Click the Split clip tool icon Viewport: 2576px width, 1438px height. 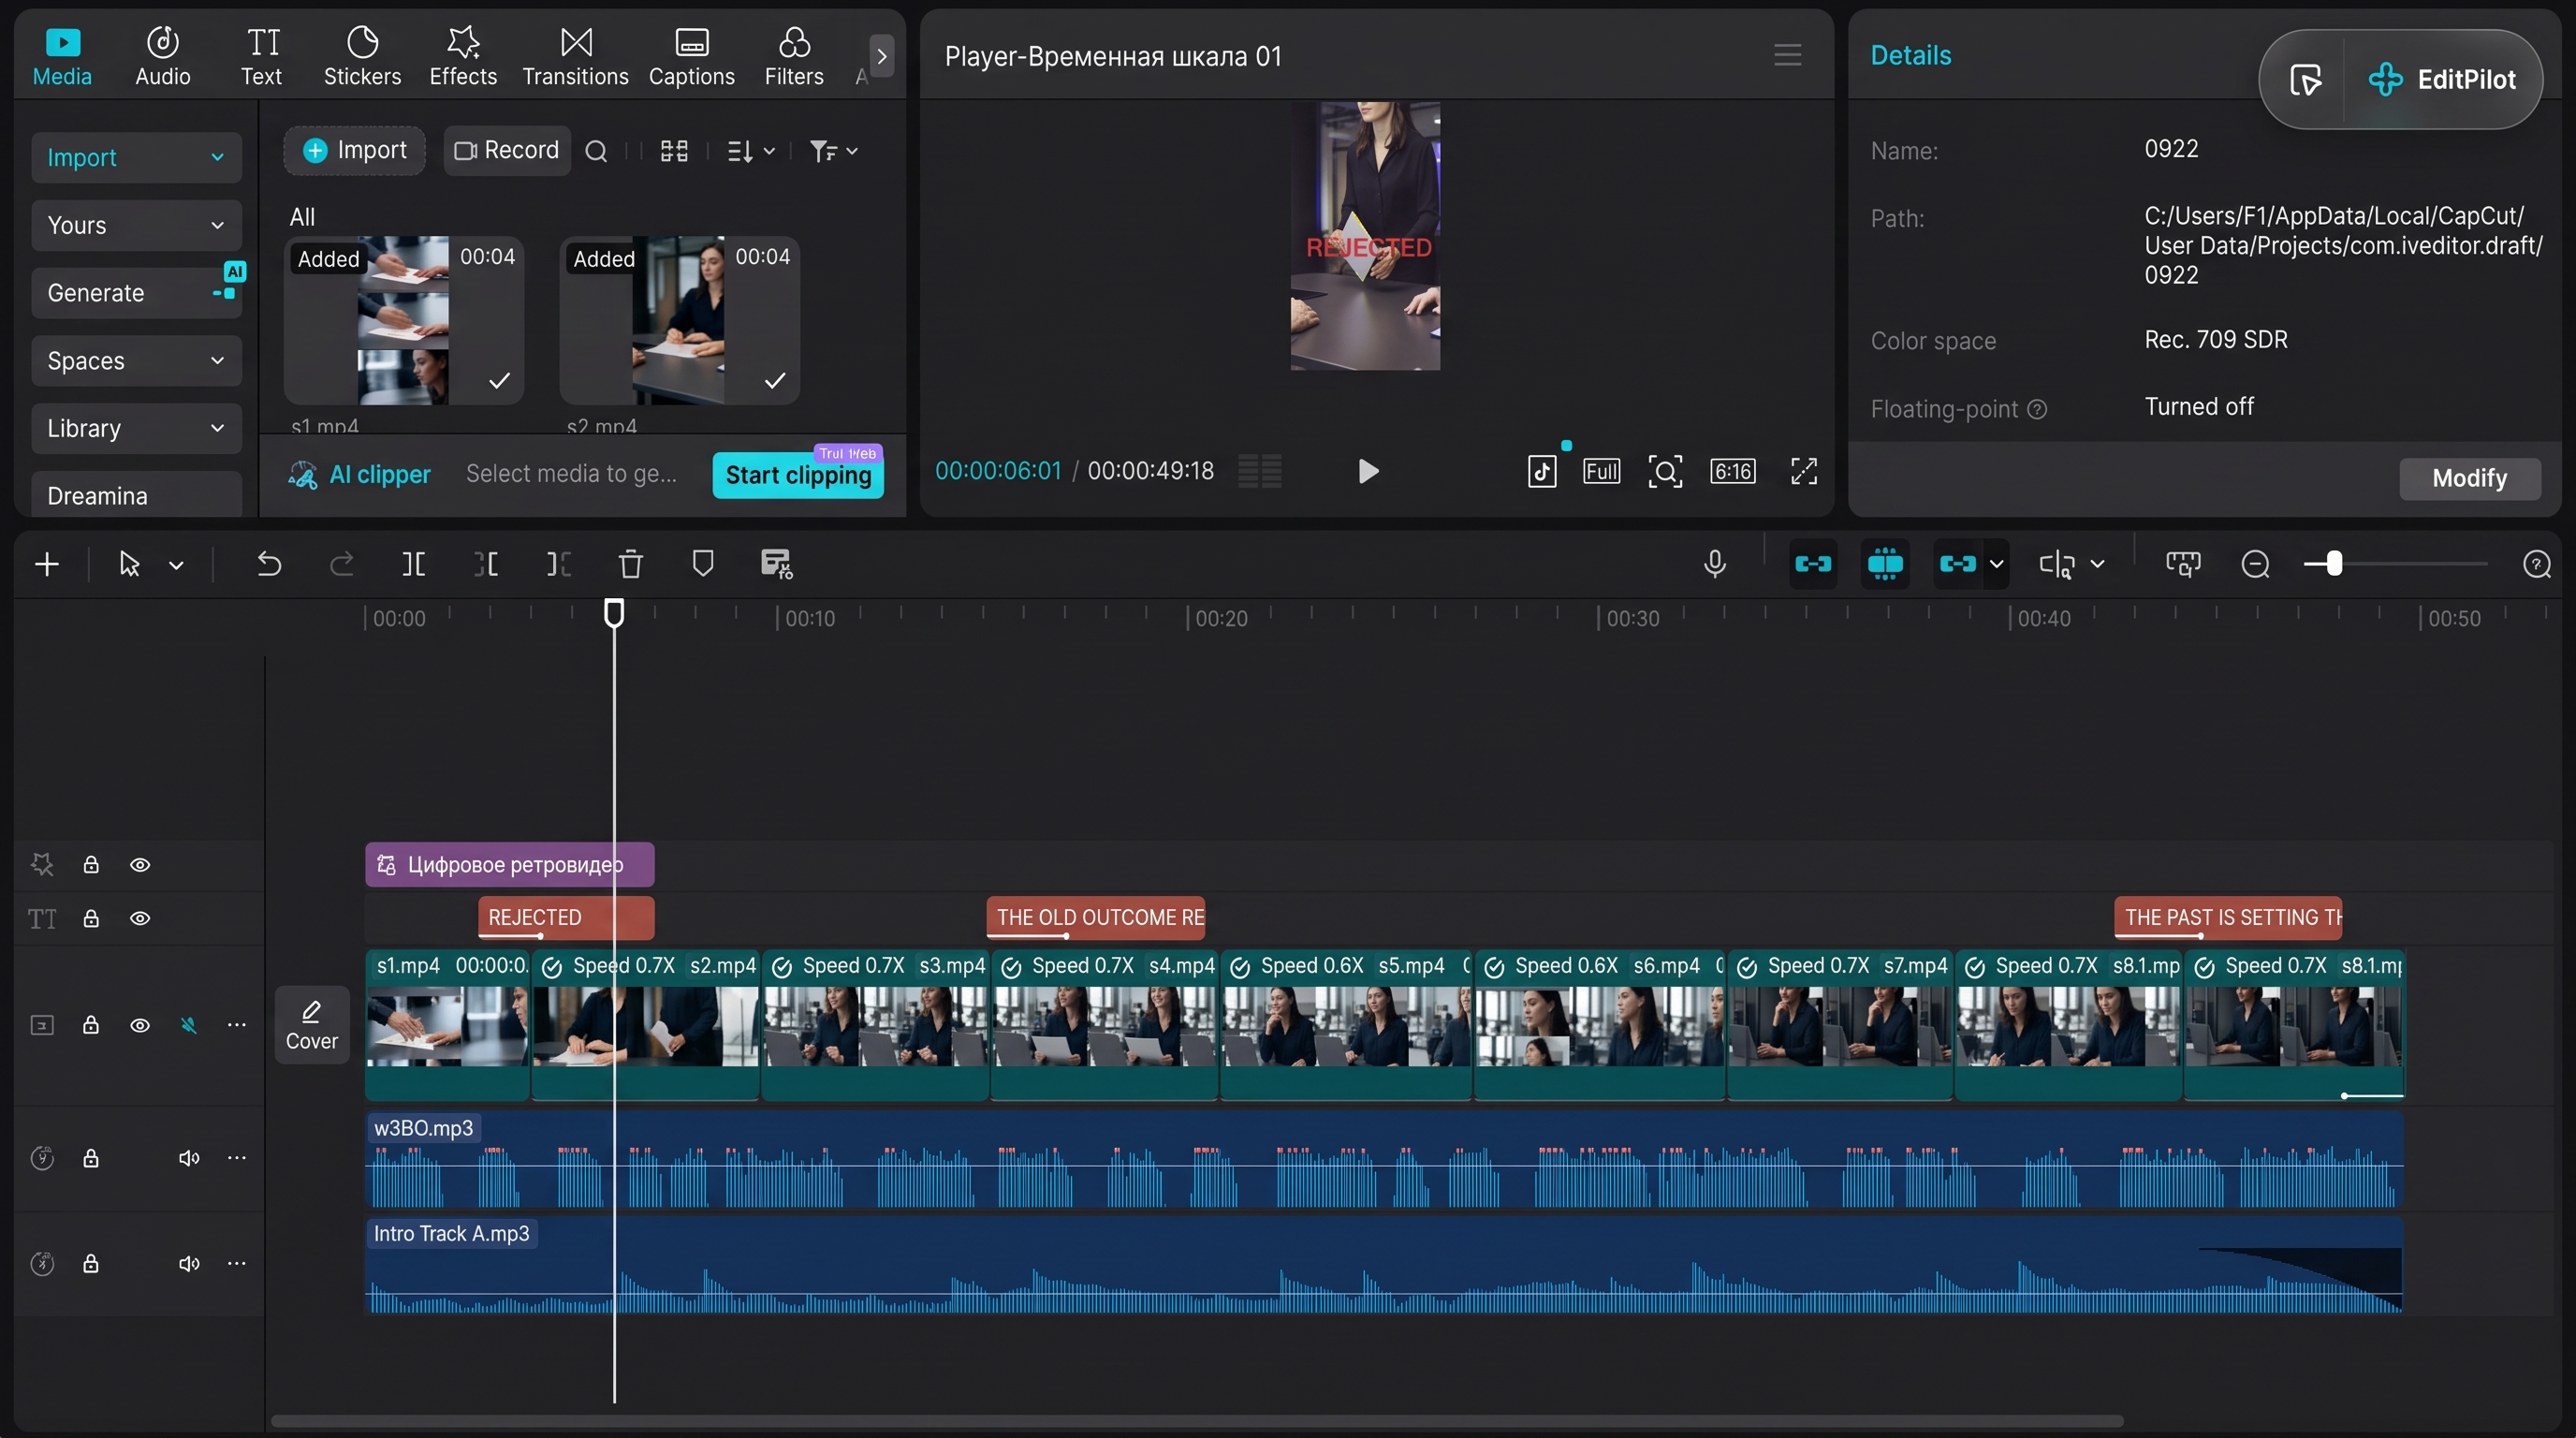413,564
